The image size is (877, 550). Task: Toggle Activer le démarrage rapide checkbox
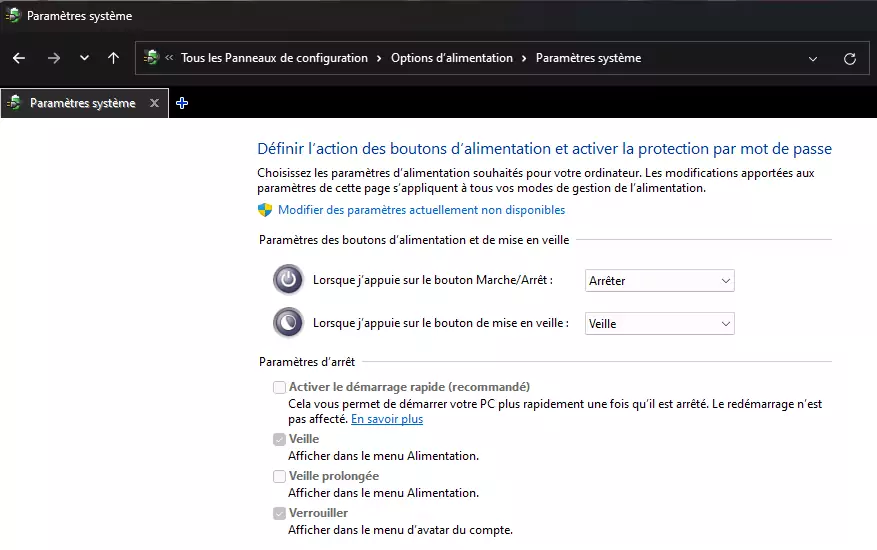[279, 387]
